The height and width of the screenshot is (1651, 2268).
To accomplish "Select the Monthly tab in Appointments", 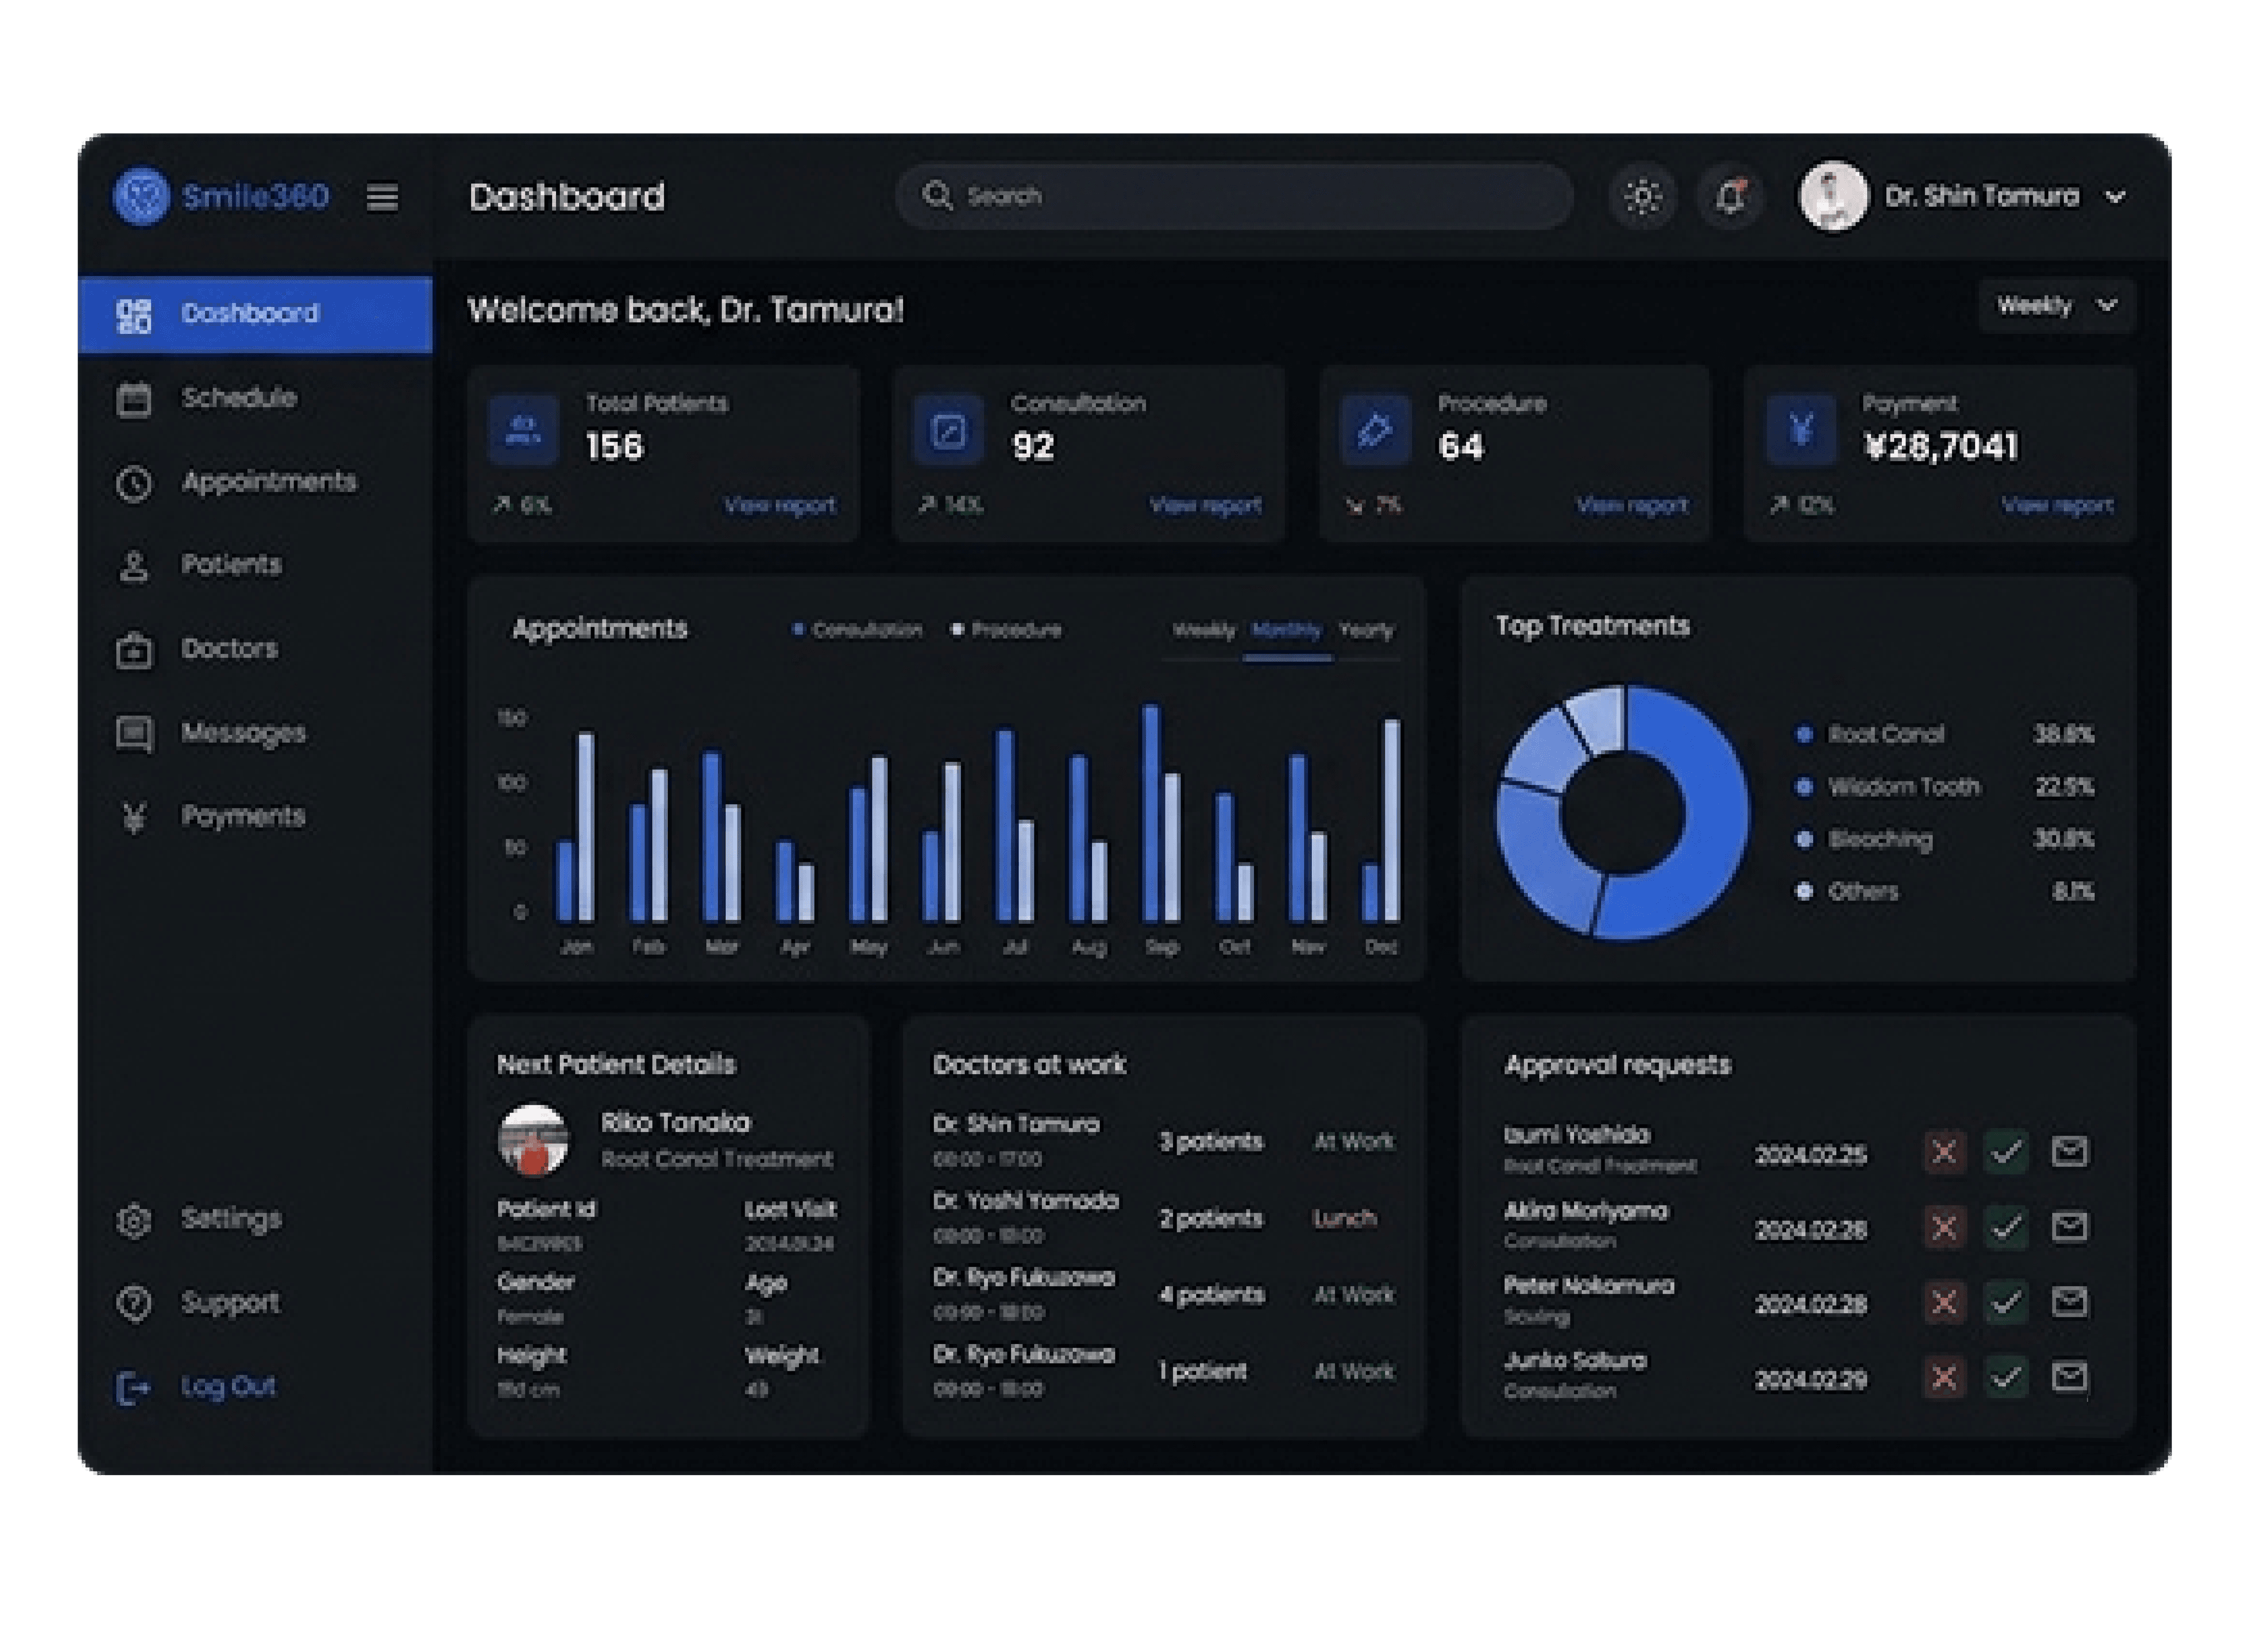I will tap(1286, 631).
